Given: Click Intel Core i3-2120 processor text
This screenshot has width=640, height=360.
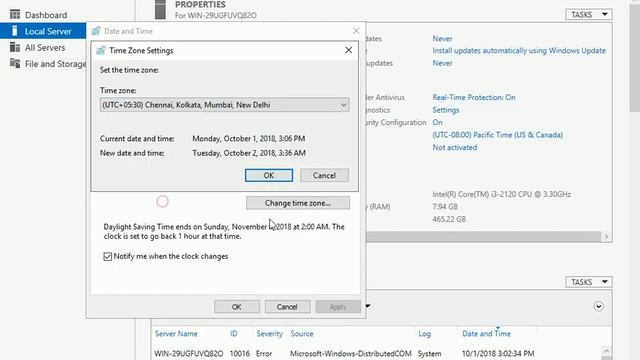Looking at the screenshot, I should pyautogui.click(x=502, y=194).
